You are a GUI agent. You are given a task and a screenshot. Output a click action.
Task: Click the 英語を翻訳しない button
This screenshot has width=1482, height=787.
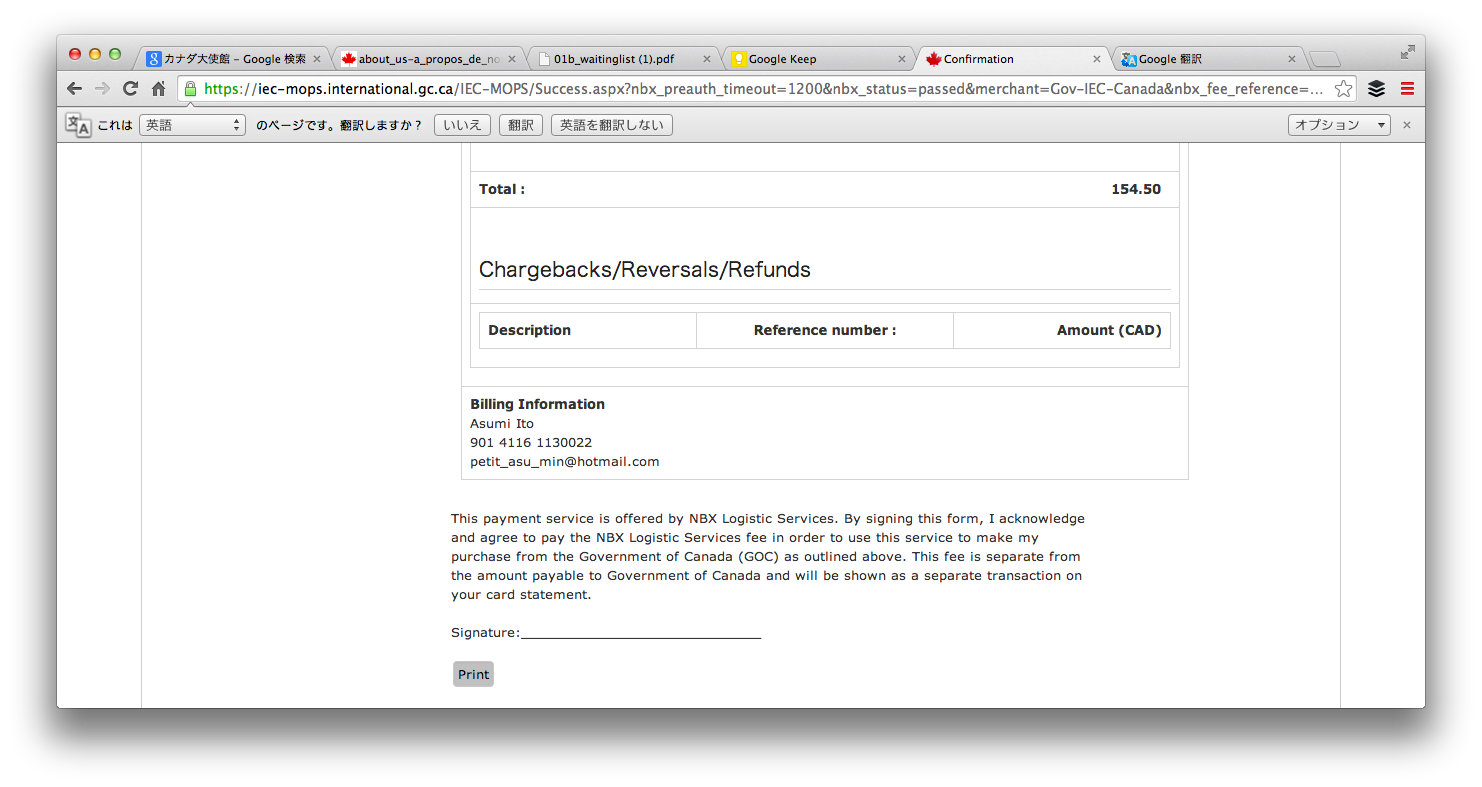(x=611, y=125)
